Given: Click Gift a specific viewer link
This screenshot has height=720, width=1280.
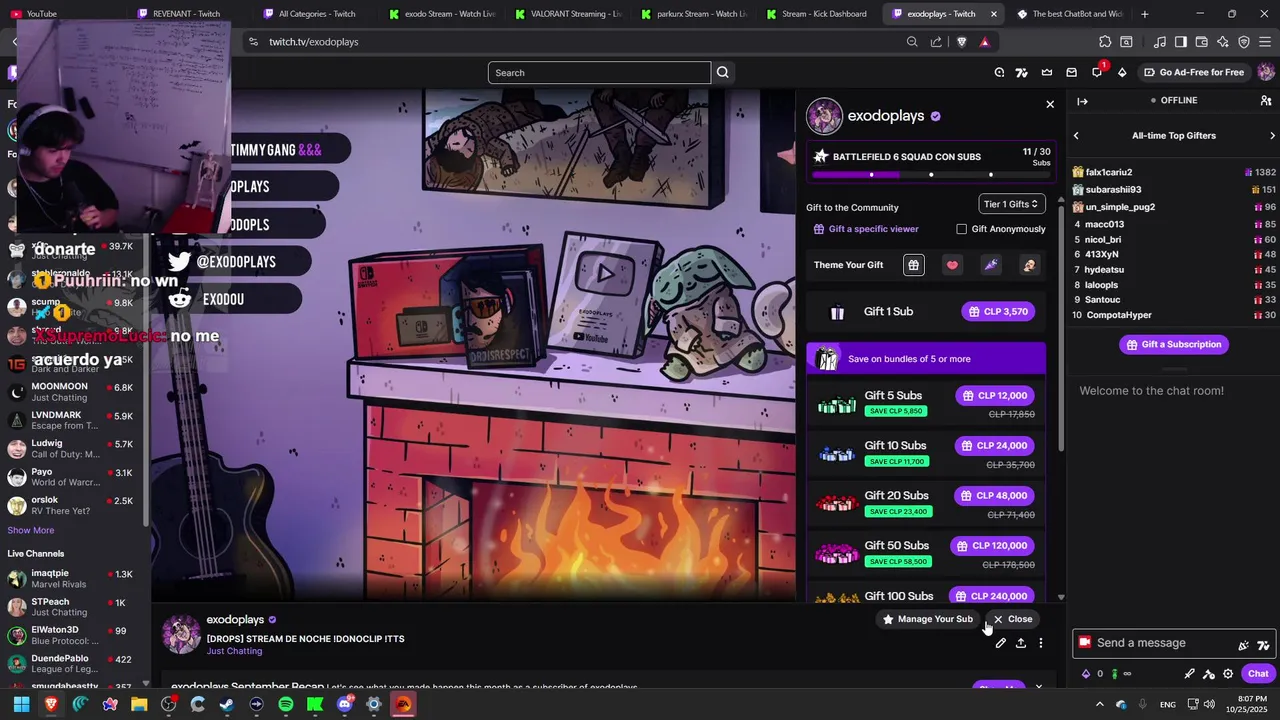Looking at the screenshot, I should point(866,229).
